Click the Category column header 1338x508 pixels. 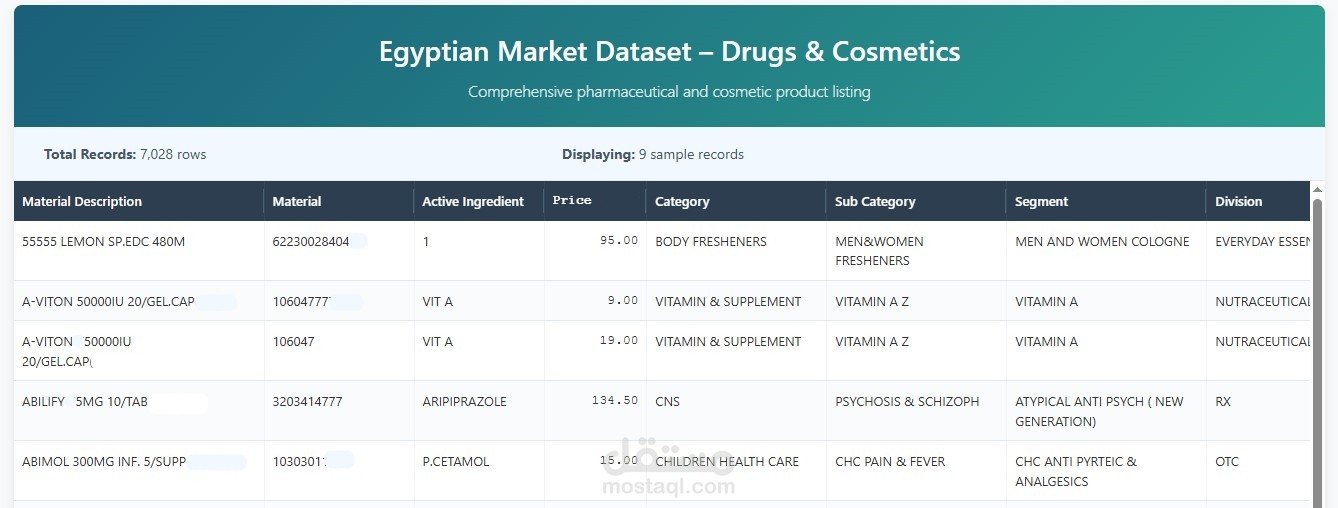[682, 201]
